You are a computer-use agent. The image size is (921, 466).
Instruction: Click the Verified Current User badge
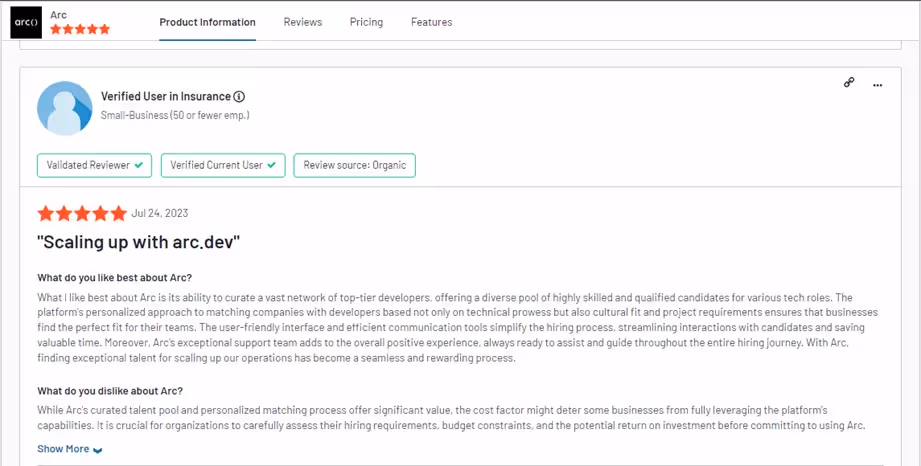point(223,165)
